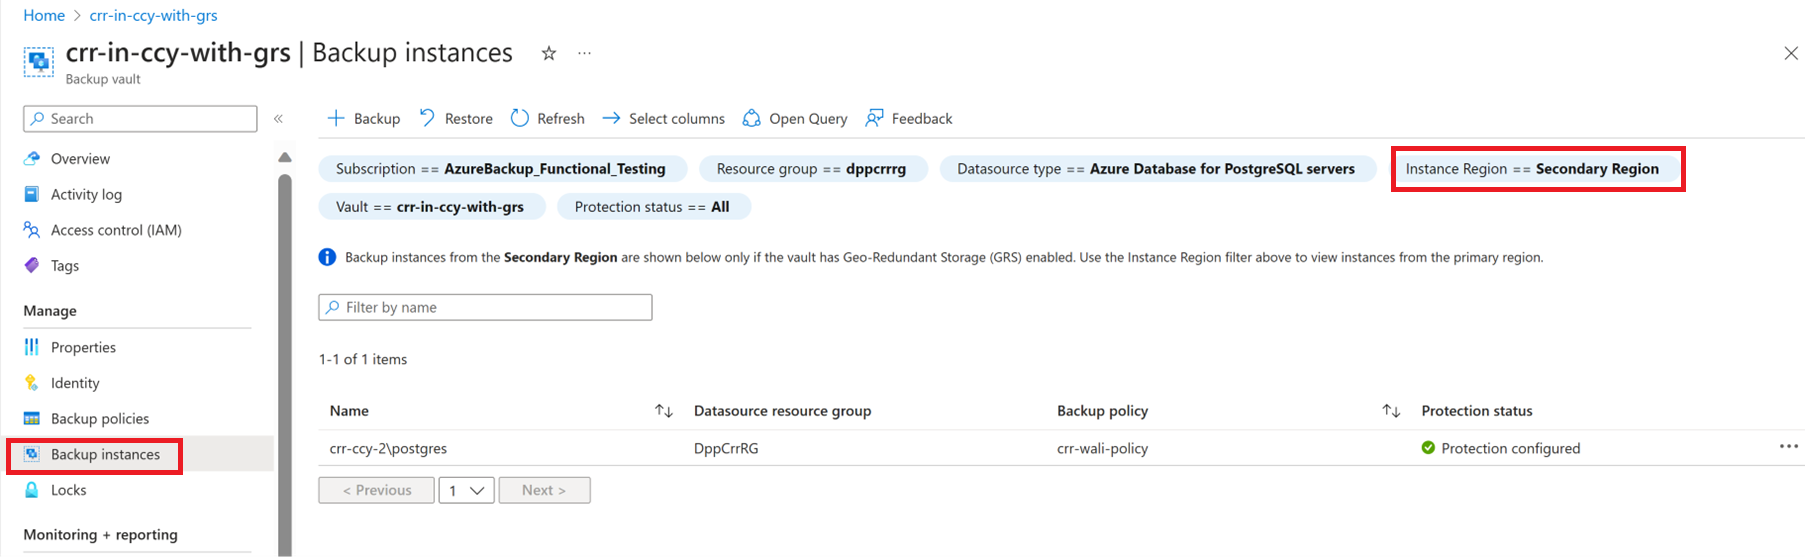Open the Protection status filter pill
The height and width of the screenshot is (557, 1805).
[x=652, y=207]
